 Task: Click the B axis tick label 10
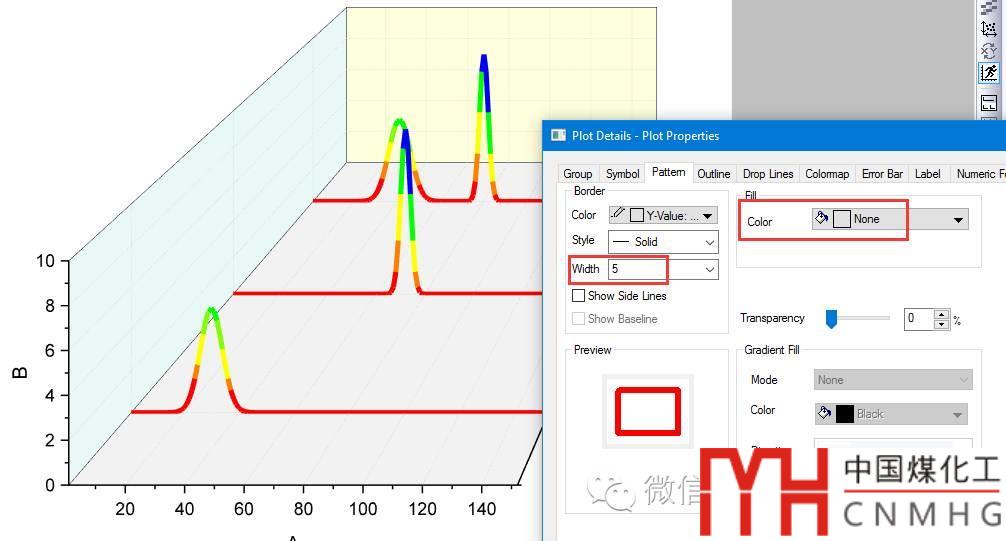pos(45,261)
